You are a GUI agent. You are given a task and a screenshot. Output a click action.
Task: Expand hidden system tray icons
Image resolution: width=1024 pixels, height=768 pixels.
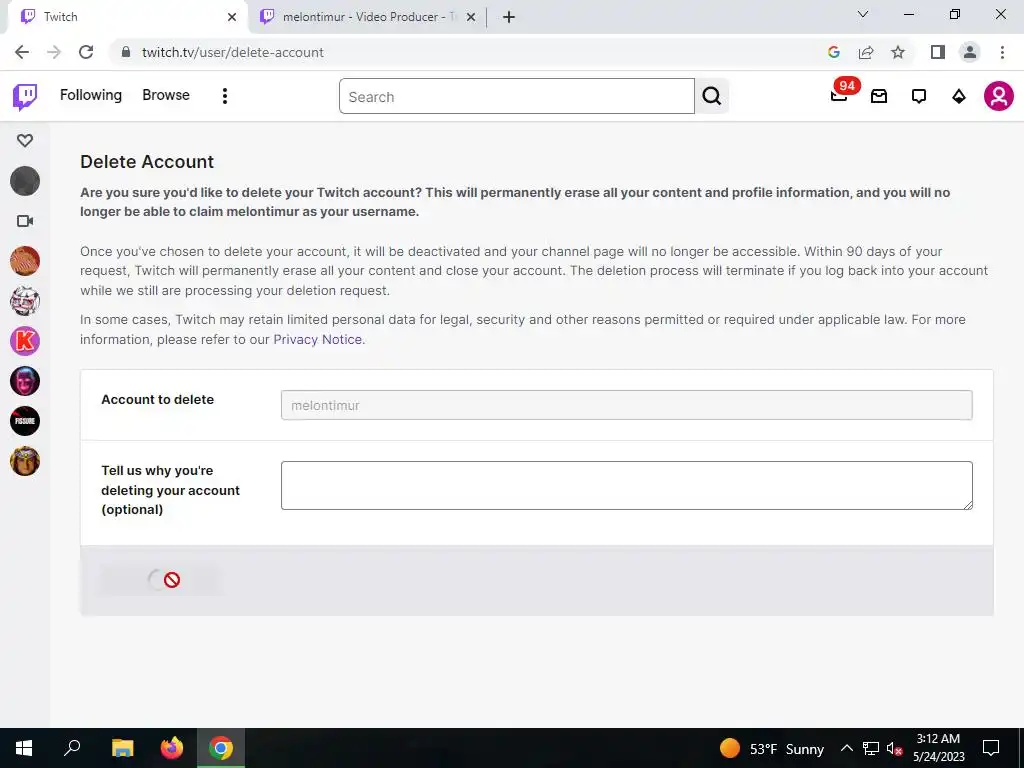846,748
